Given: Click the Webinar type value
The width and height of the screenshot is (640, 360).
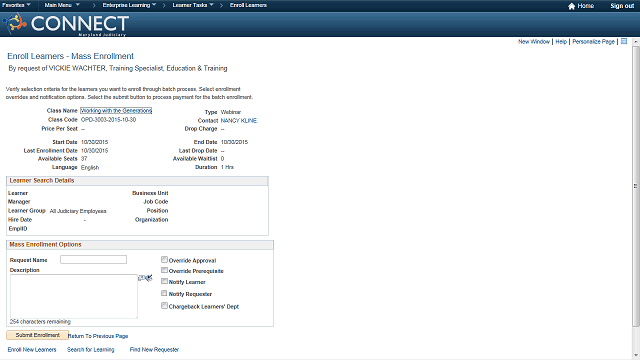Looking at the screenshot, I should click(x=231, y=112).
